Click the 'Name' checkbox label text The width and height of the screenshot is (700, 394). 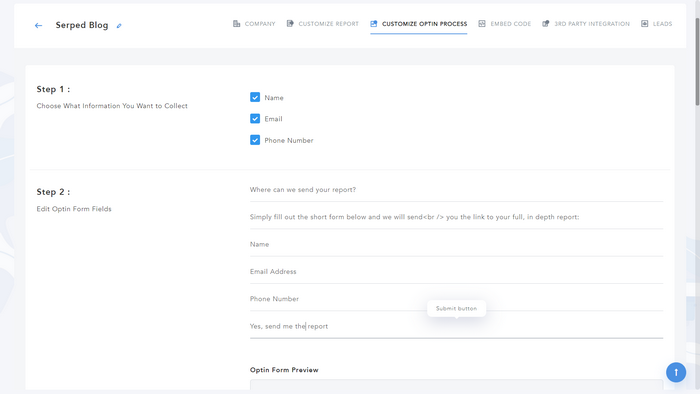[x=274, y=98]
